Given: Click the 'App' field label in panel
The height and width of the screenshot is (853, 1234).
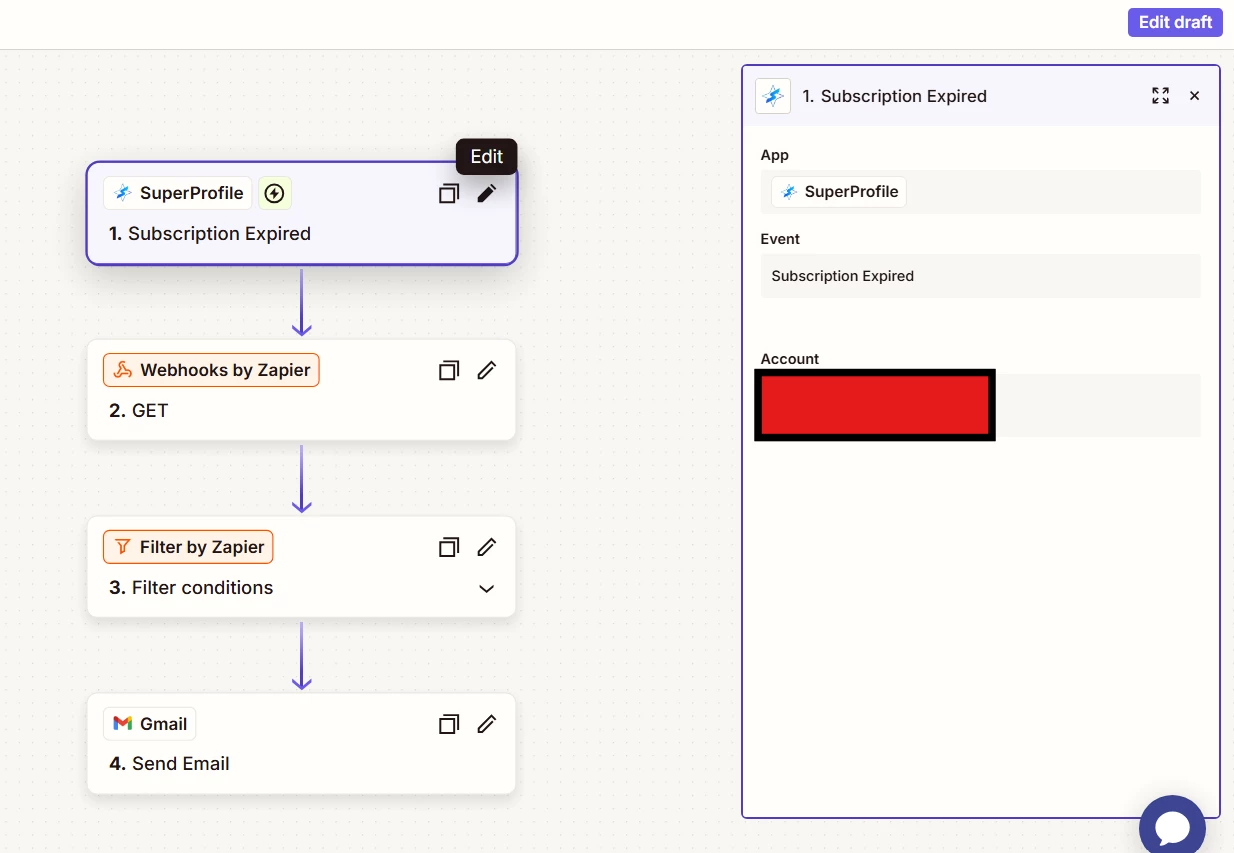Looking at the screenshot, I should pyautogui.click(x=775, y=155).
